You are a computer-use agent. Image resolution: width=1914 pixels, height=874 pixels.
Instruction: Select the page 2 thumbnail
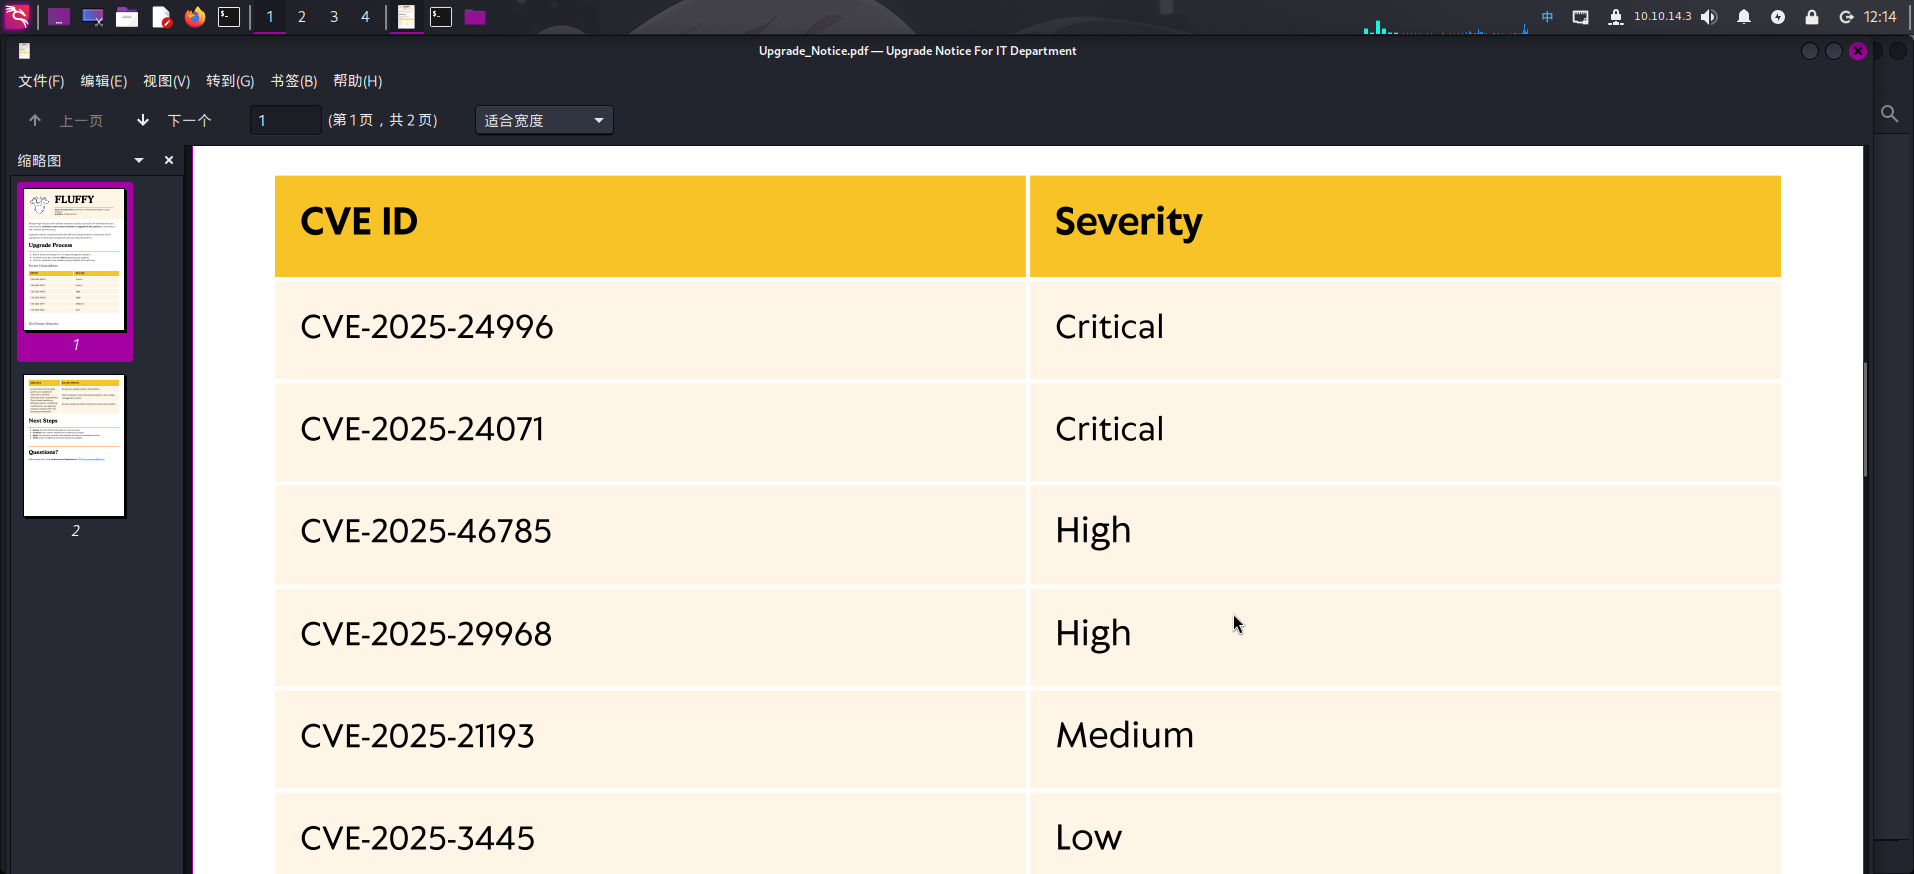point(75,446)
